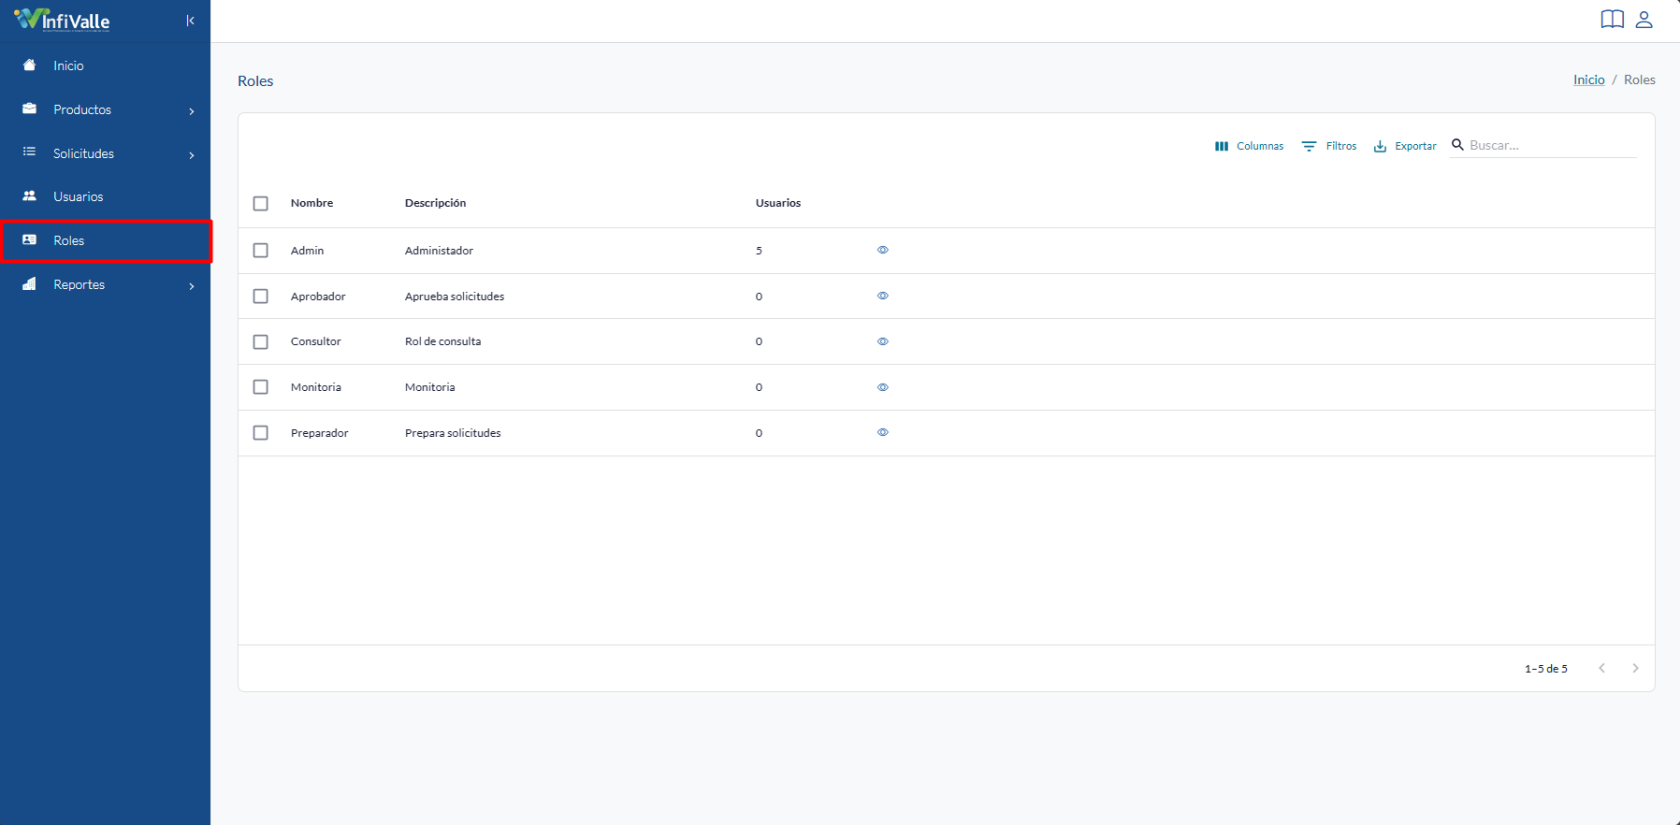This screenshot has width=1680, height=825.
Task: View the Consultor role via eye icon
Action: tap(883, 341)
